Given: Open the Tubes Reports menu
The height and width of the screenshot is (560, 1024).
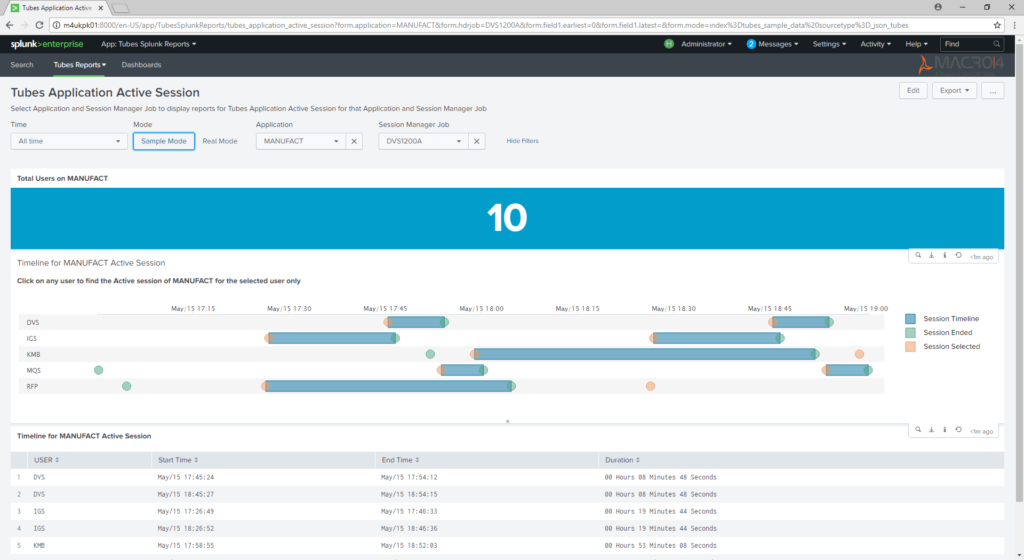Looking at the screenshot, I should click(x=79, y=65).
